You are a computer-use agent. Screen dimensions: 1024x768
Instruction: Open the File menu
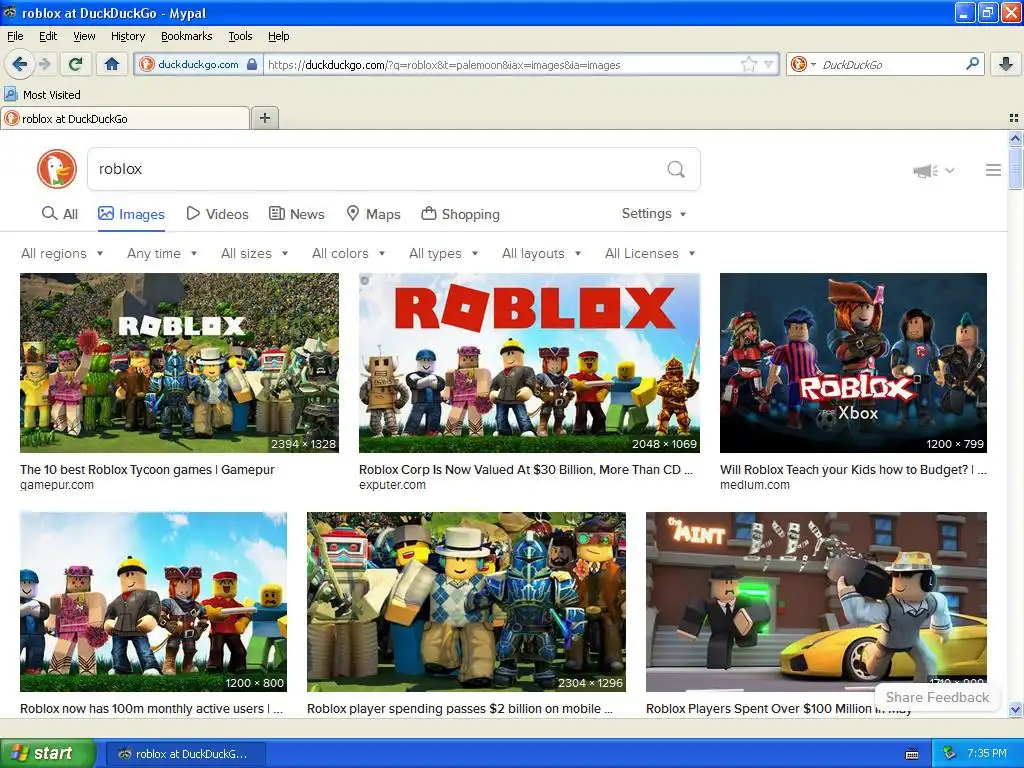click(x=15, y=36)
